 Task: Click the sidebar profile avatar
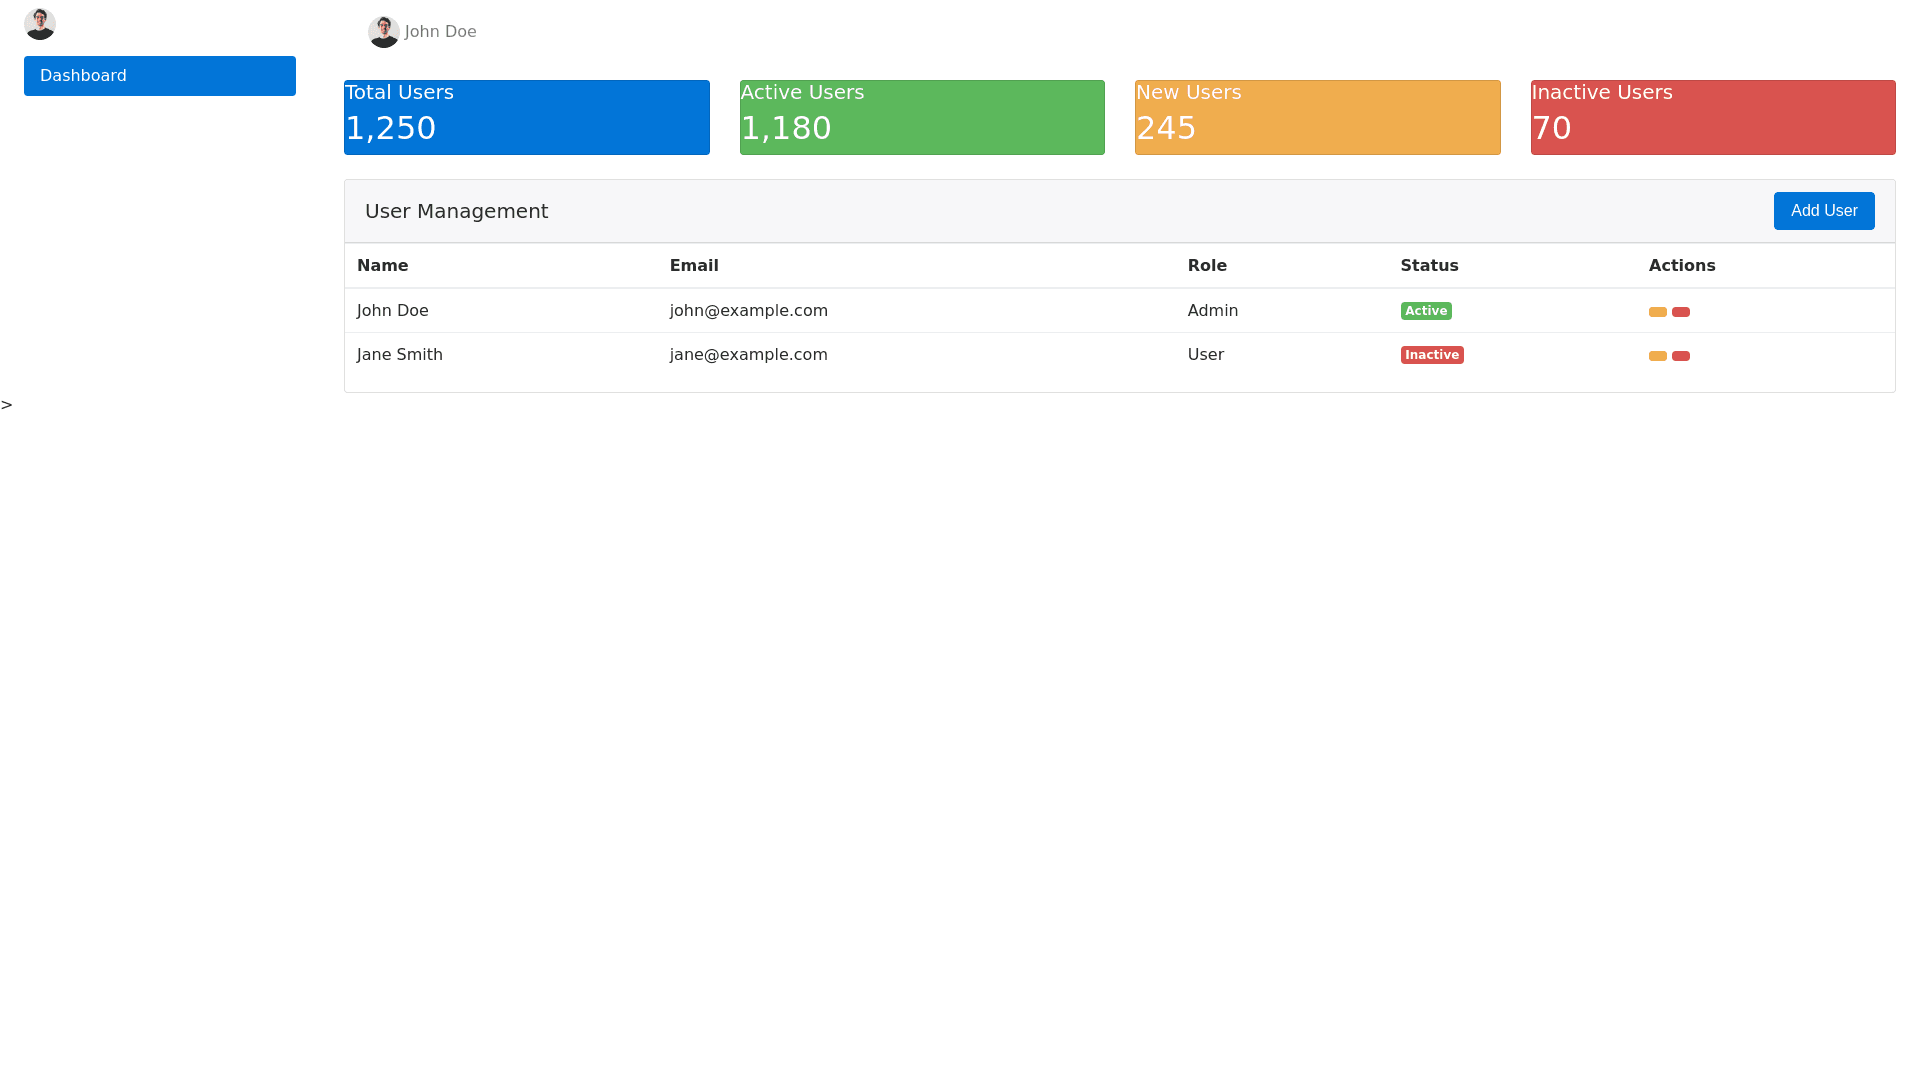click(x=40, y=24)
